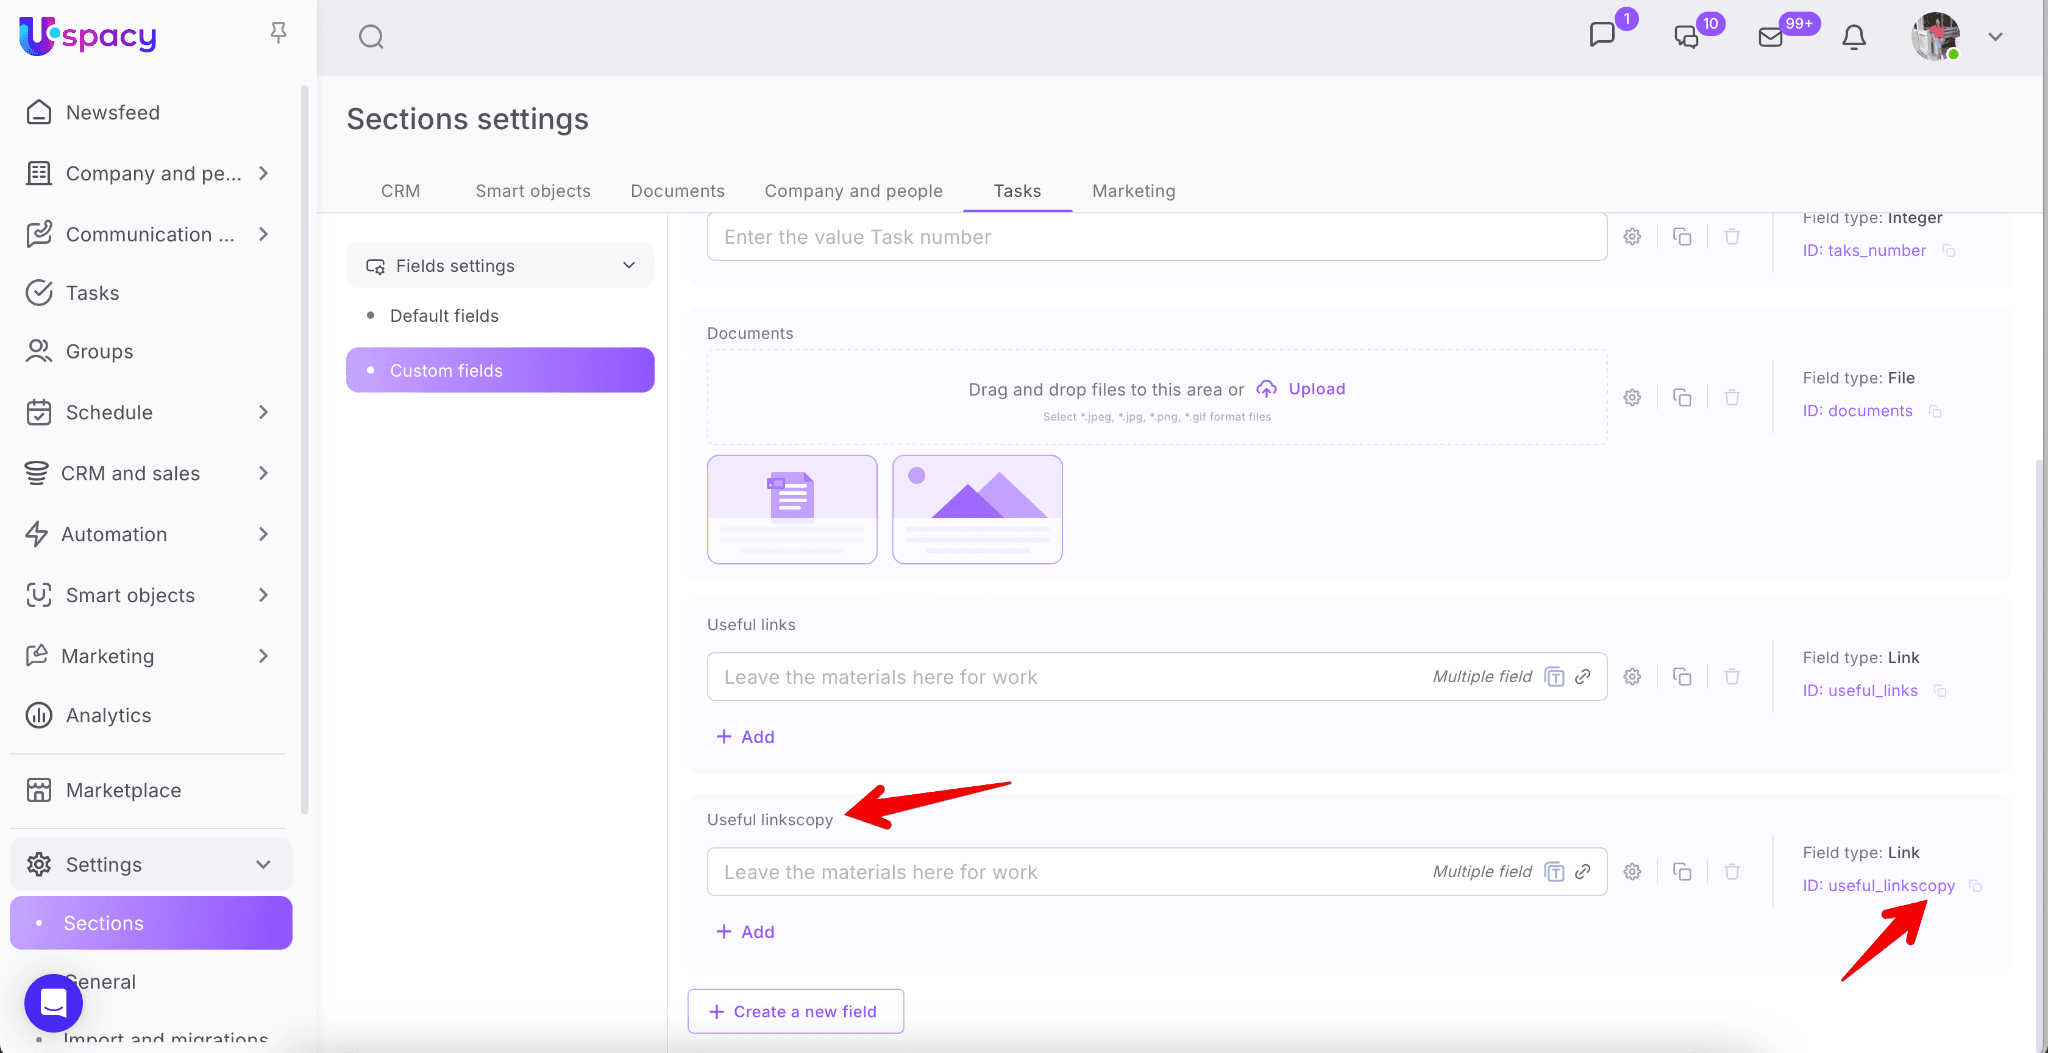This screenshot has height=1053, width=2048.
Task: Copy the useful_linkscopy ID icon
Action: tap(1975, 886)
